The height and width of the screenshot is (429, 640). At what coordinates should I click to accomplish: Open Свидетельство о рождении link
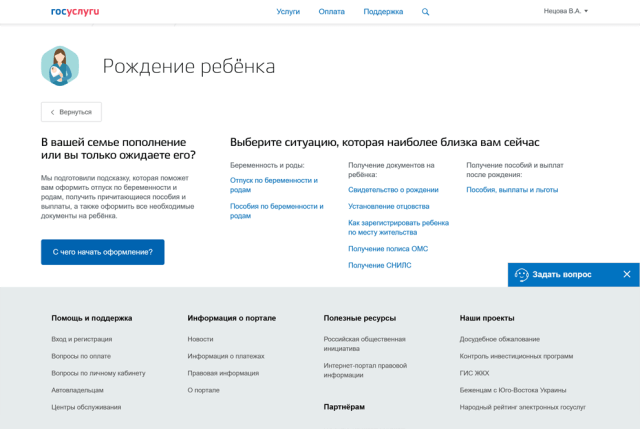(393, 190)
